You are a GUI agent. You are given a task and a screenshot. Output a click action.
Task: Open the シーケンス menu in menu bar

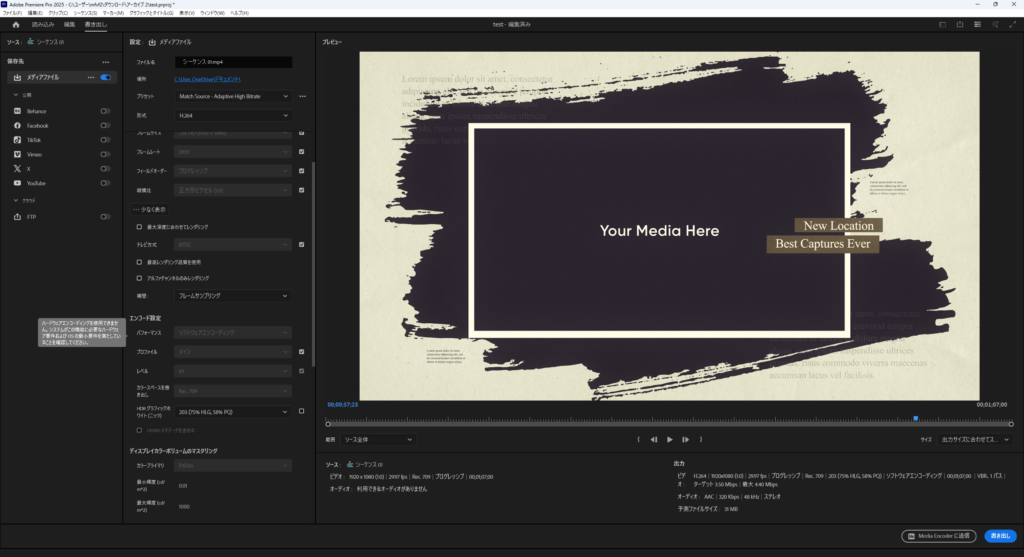pyautogui.click(x=85, y=13)
